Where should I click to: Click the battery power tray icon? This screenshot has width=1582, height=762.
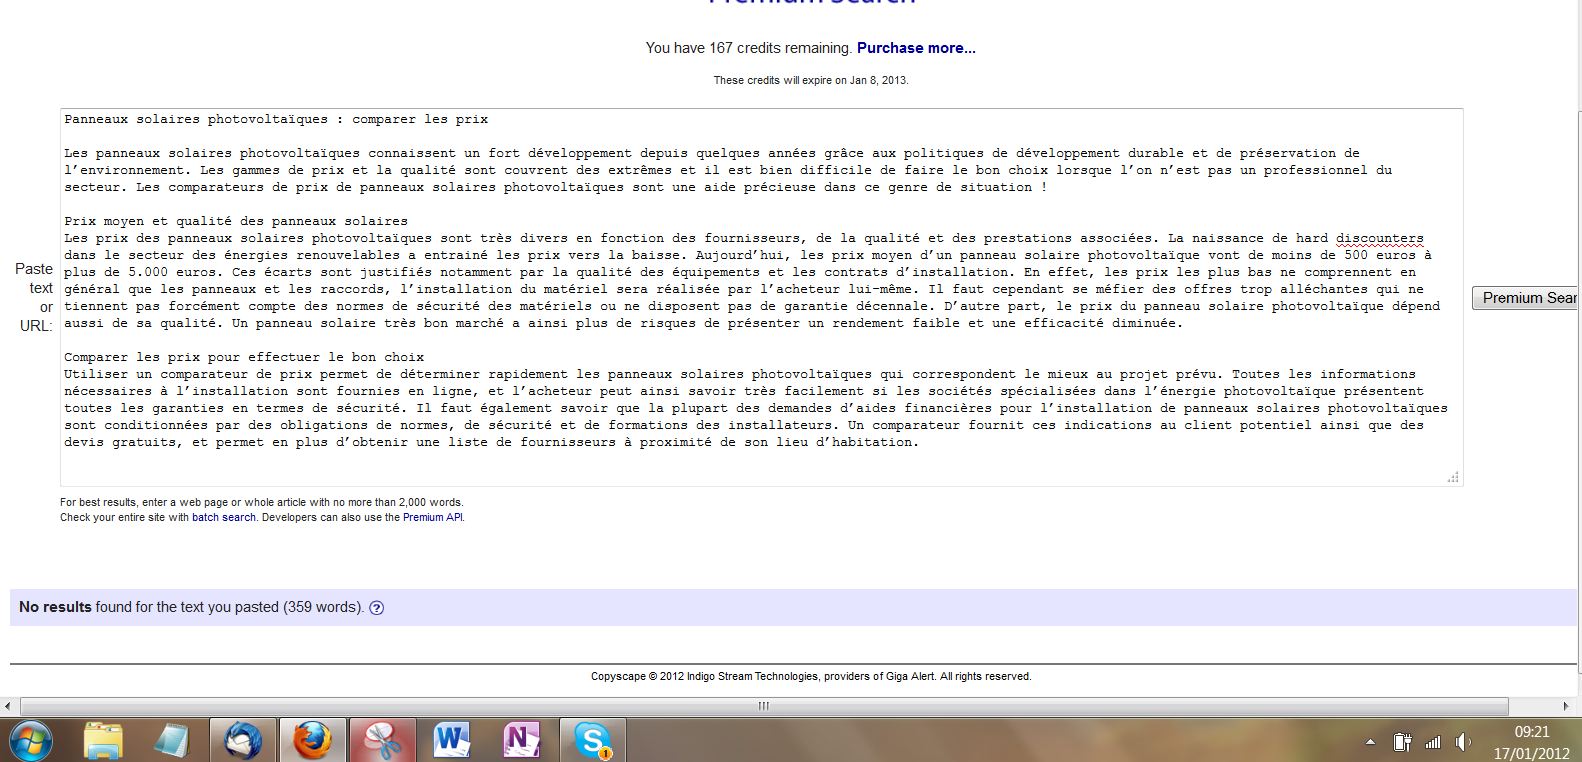(x=1402, y=742)
